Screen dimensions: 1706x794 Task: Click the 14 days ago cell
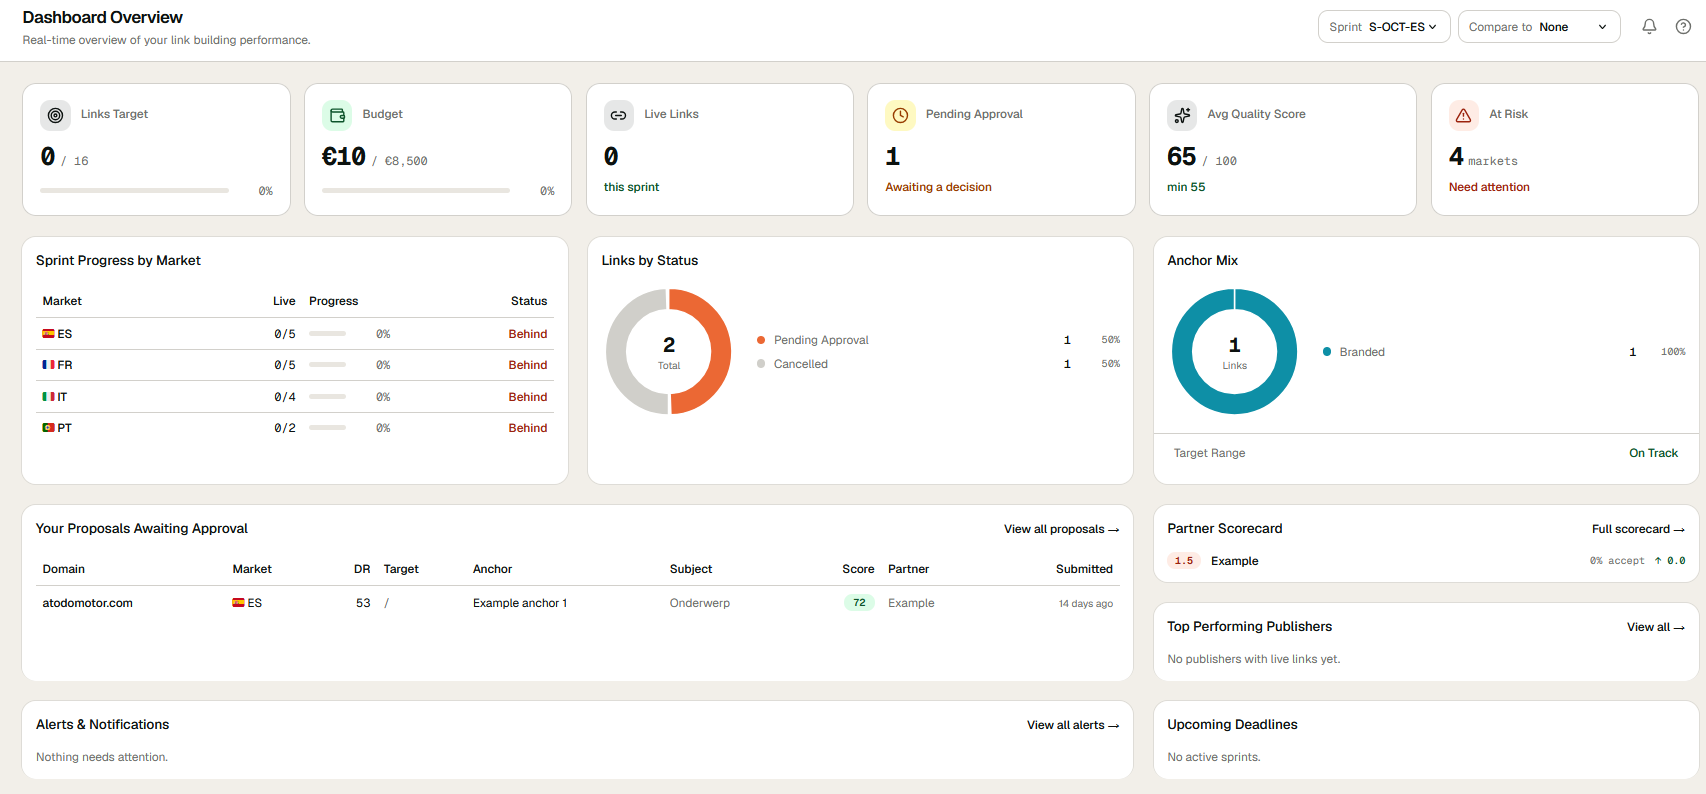[x=1086, y=604]
